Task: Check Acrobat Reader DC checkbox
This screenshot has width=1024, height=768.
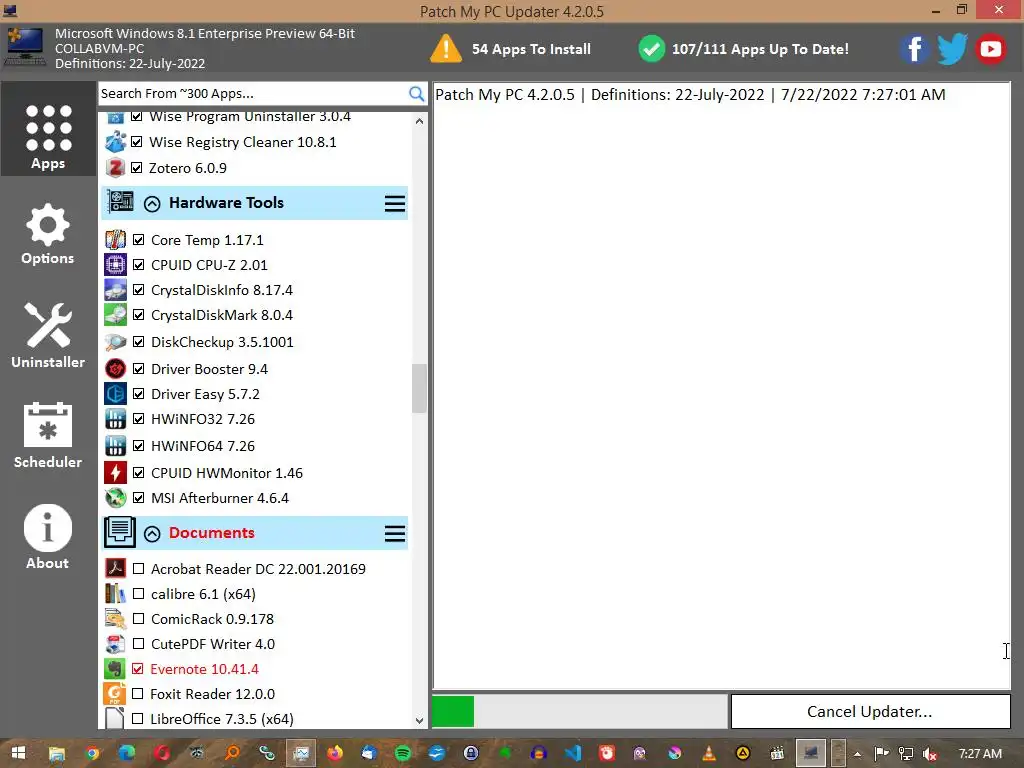Action: point(138,569)
